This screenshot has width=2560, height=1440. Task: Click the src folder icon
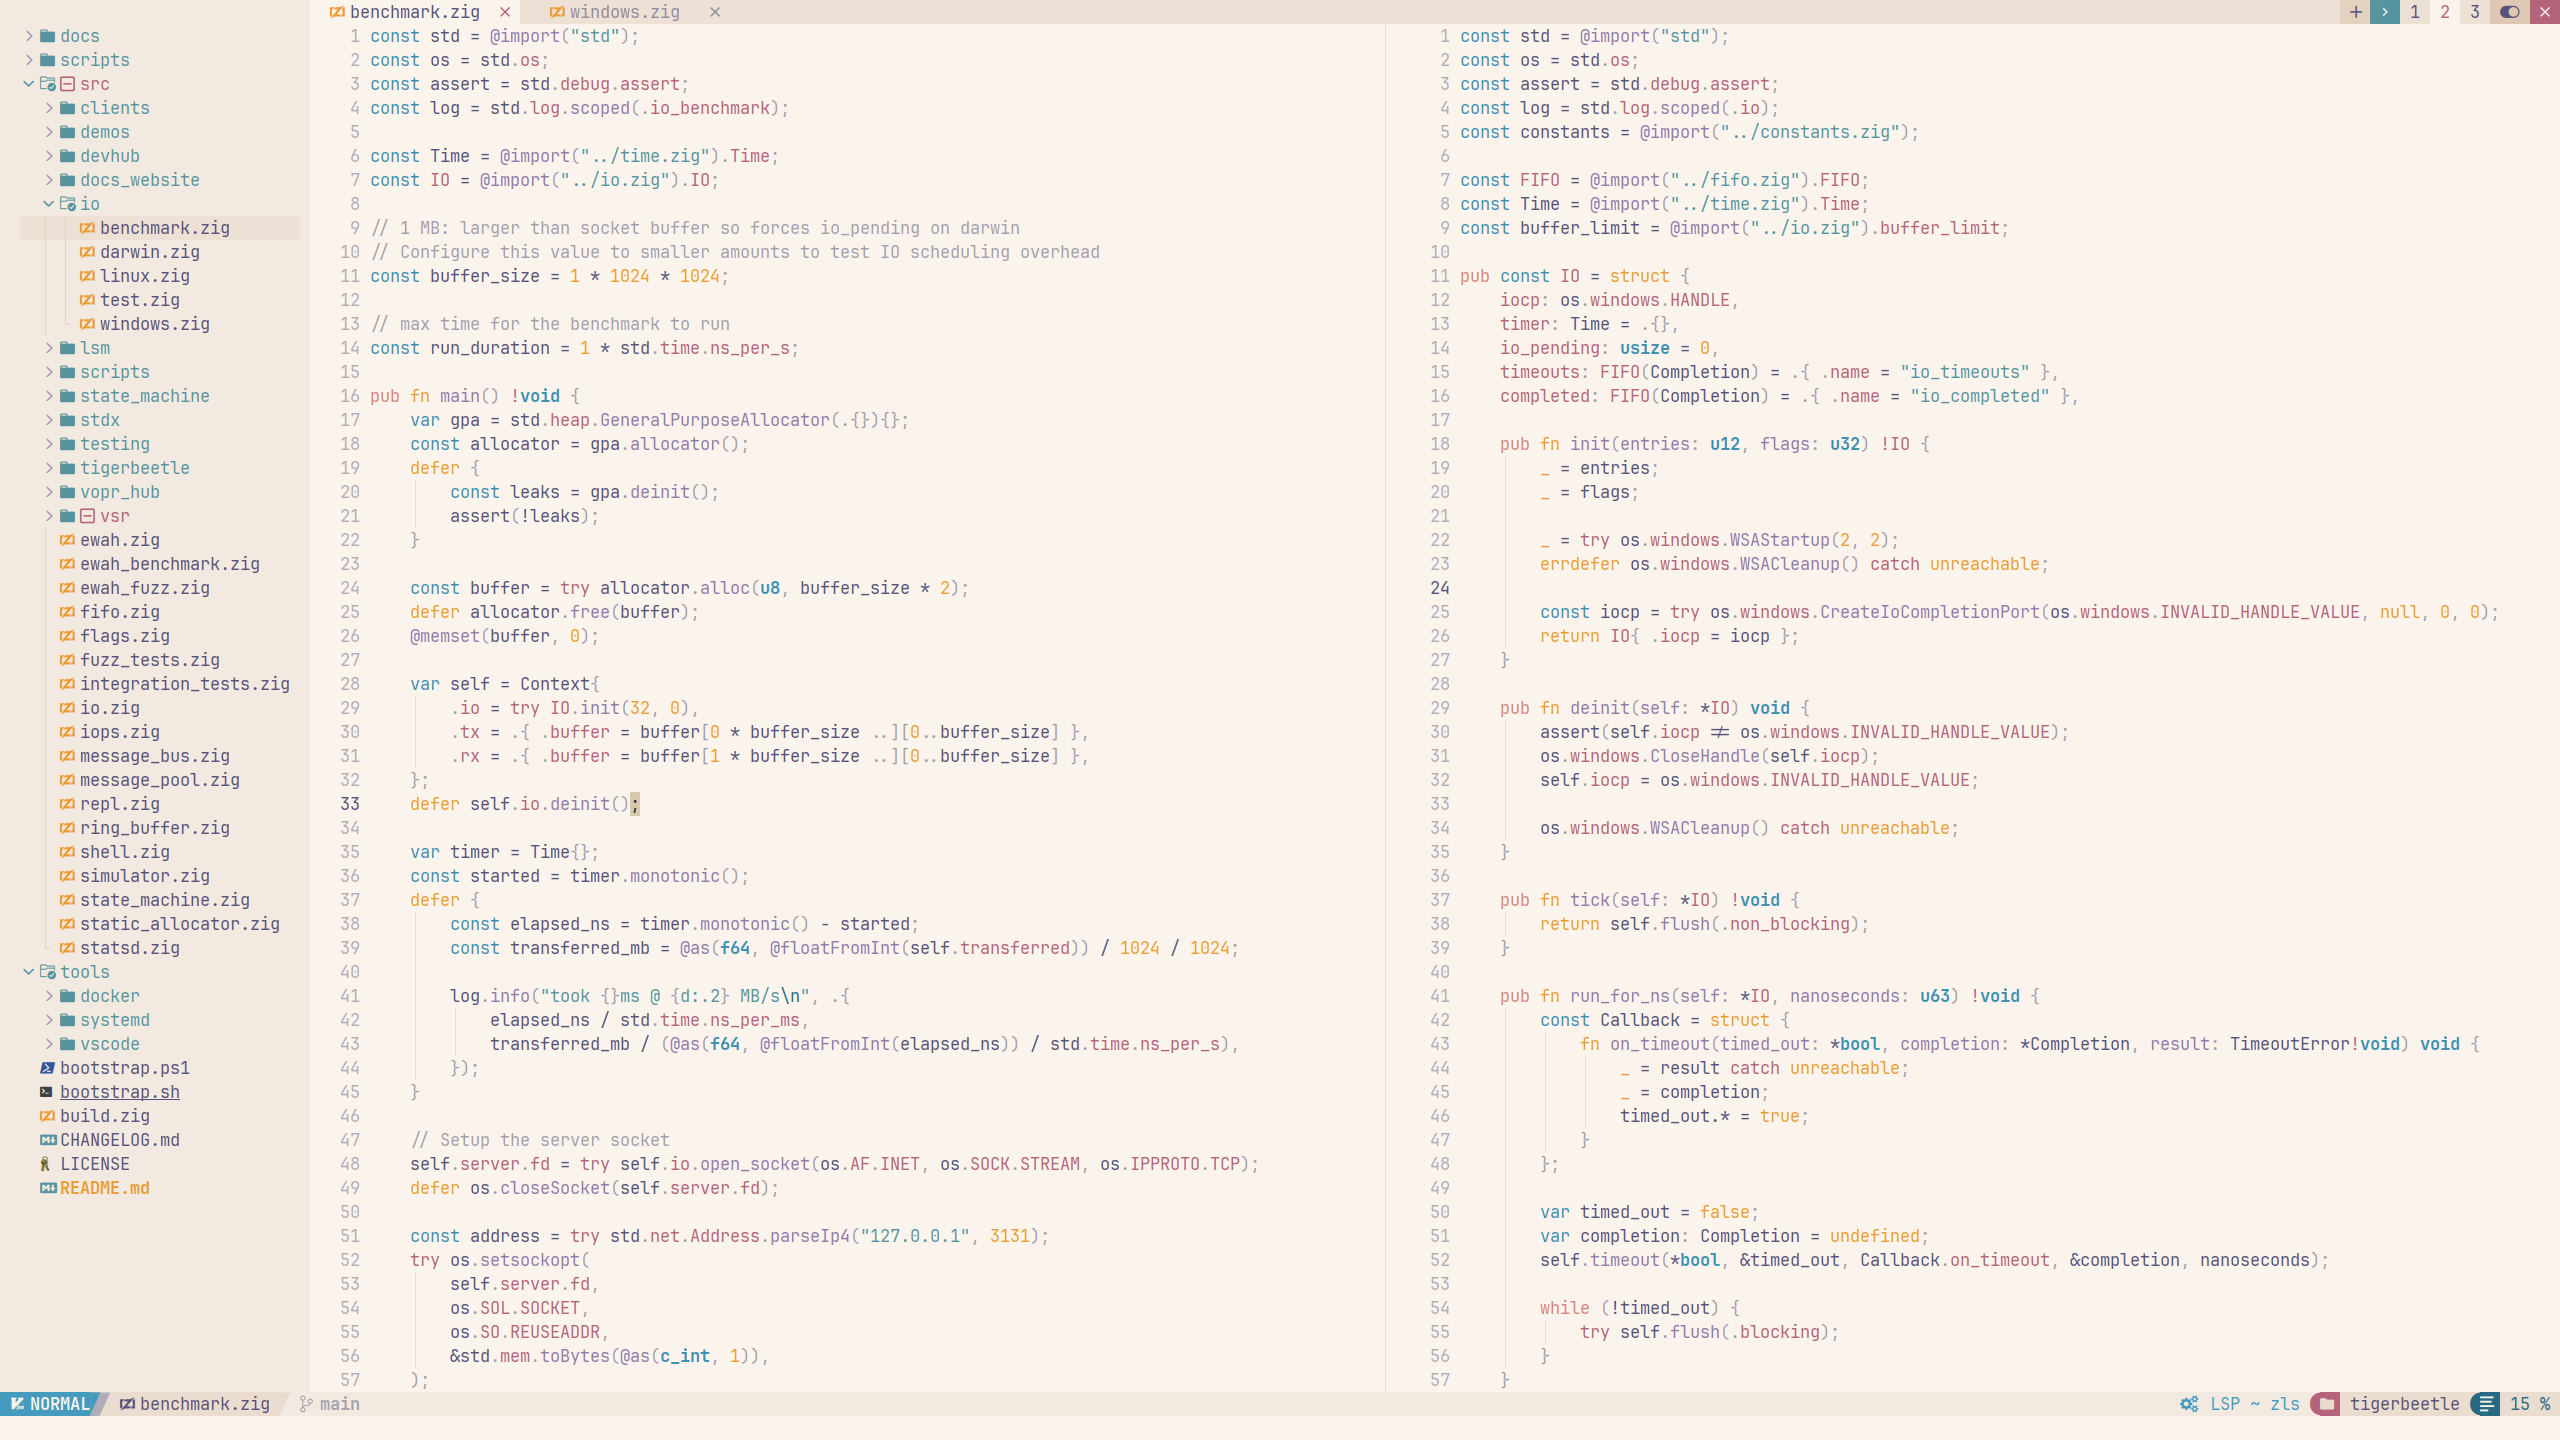tap(47, 84)
